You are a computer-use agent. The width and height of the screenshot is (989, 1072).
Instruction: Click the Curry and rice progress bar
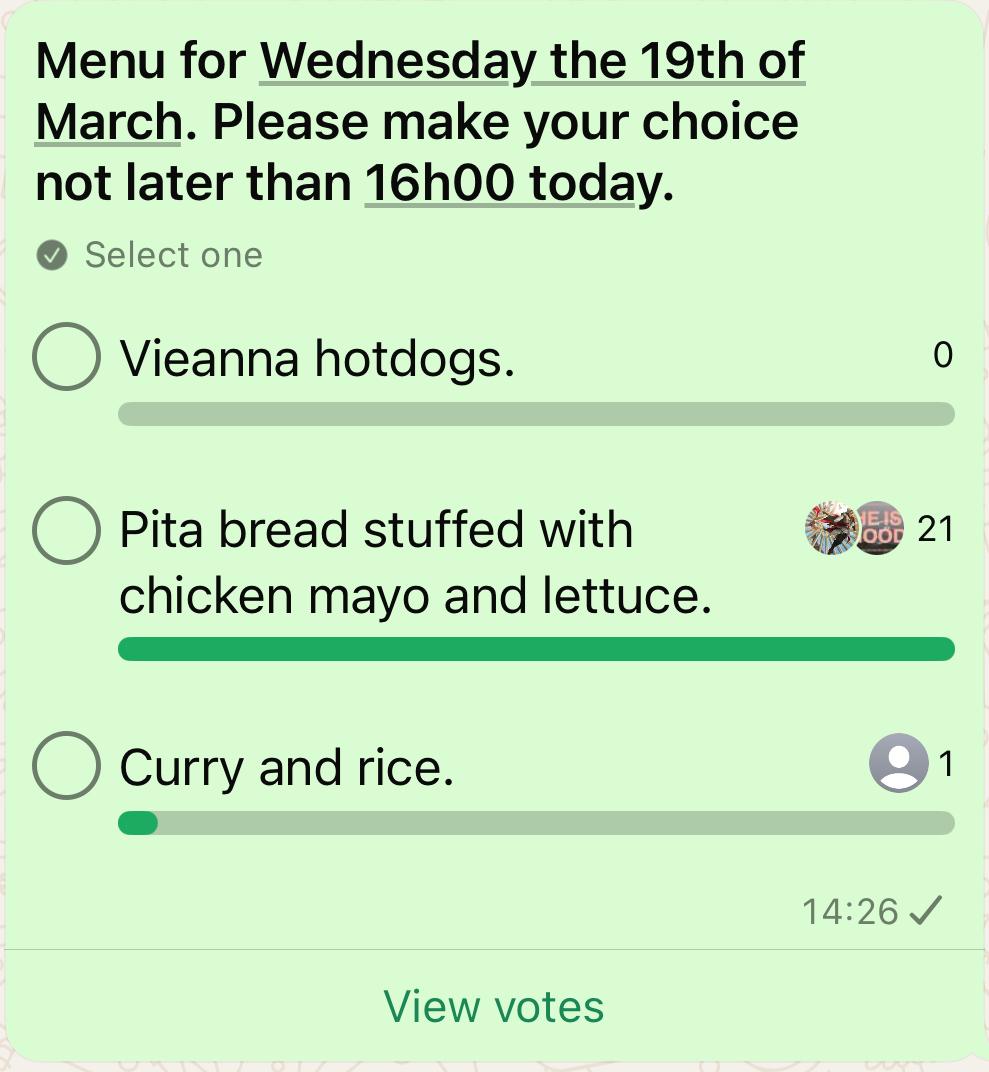tap(536, 823)
